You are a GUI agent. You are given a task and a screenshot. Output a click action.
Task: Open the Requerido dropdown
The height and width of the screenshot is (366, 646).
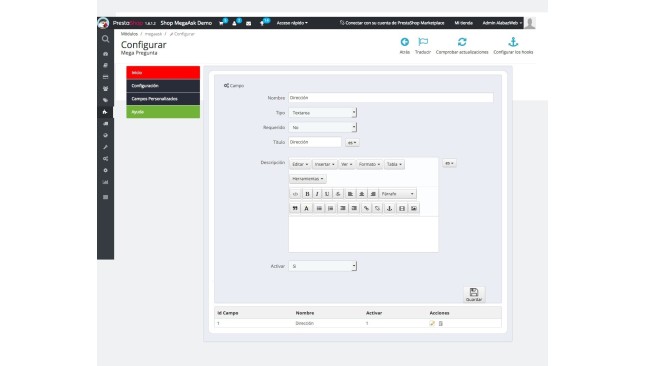323,127
